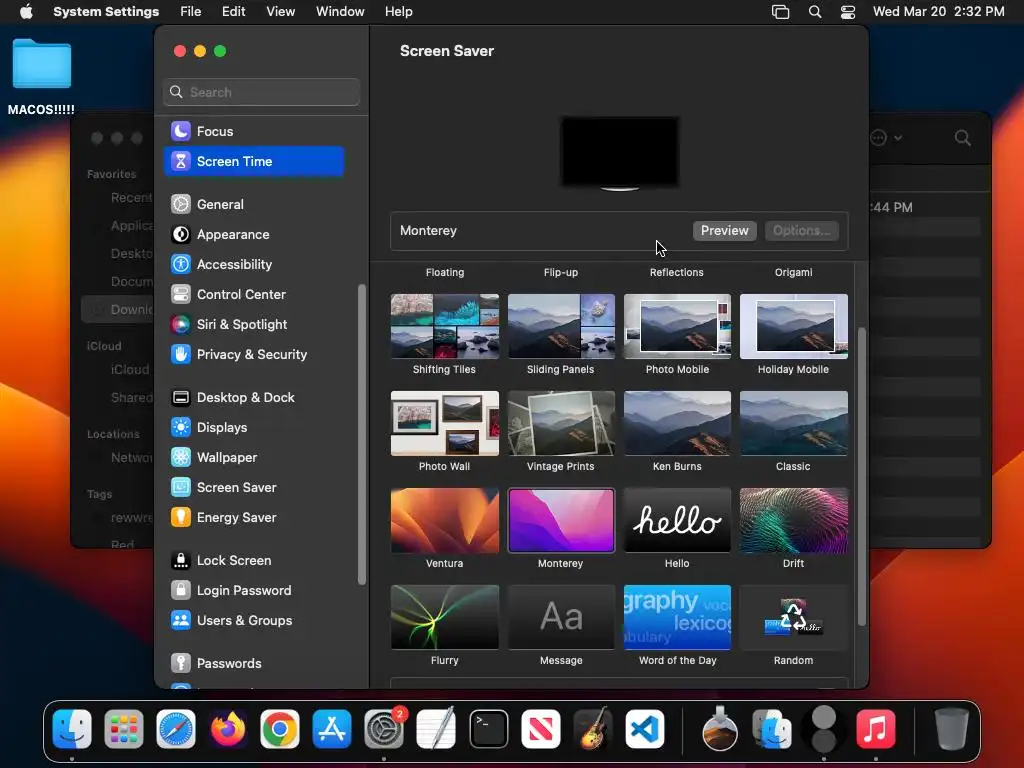This screenshot has width=1024, height=768.
Task: Open Trash in the Dock
Action: (x=952, y=729)
